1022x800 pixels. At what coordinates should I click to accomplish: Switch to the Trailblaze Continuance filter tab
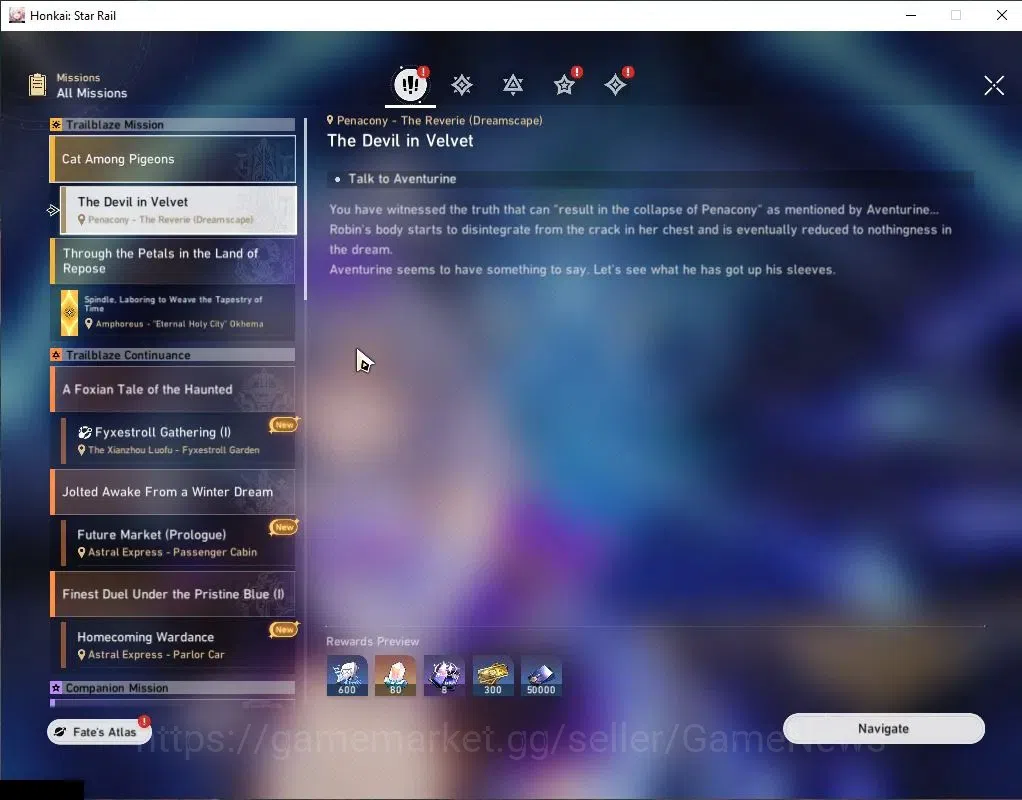pos(513,85)
